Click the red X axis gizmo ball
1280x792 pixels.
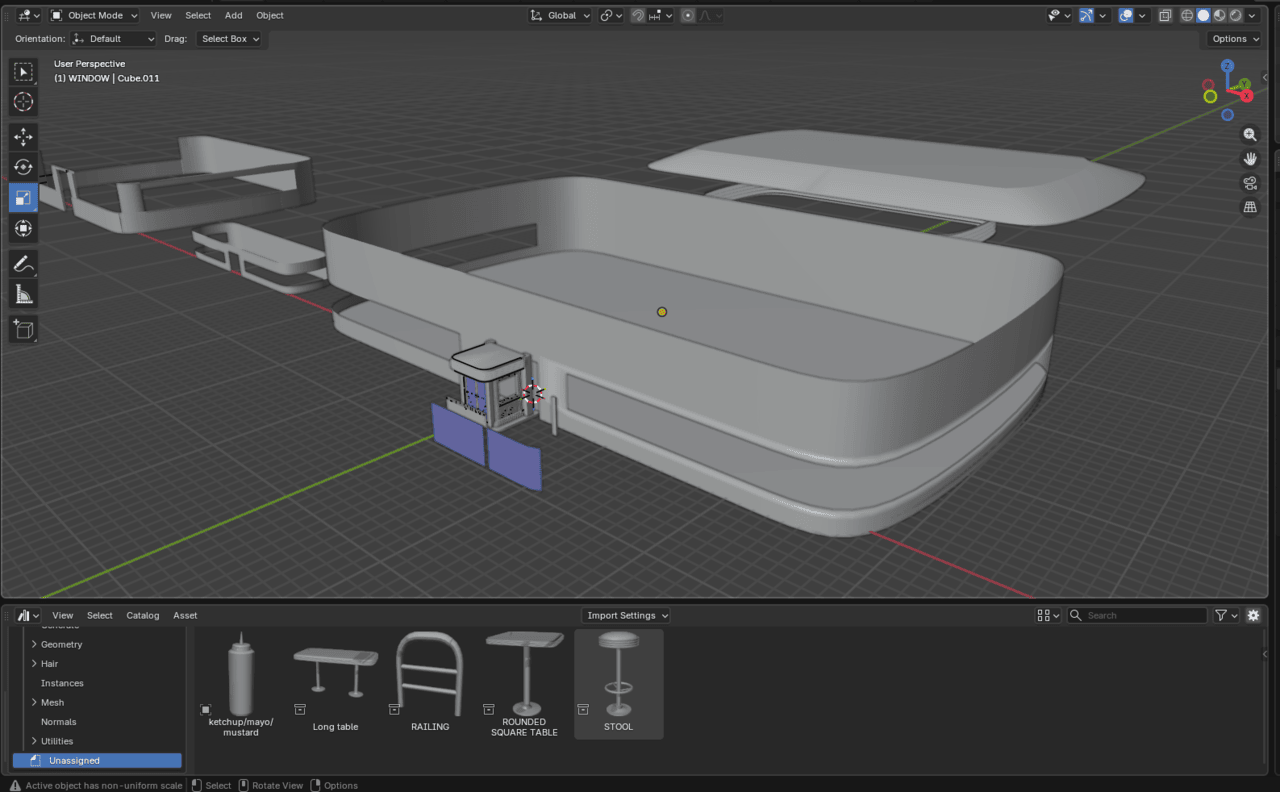click(1246, 96)
